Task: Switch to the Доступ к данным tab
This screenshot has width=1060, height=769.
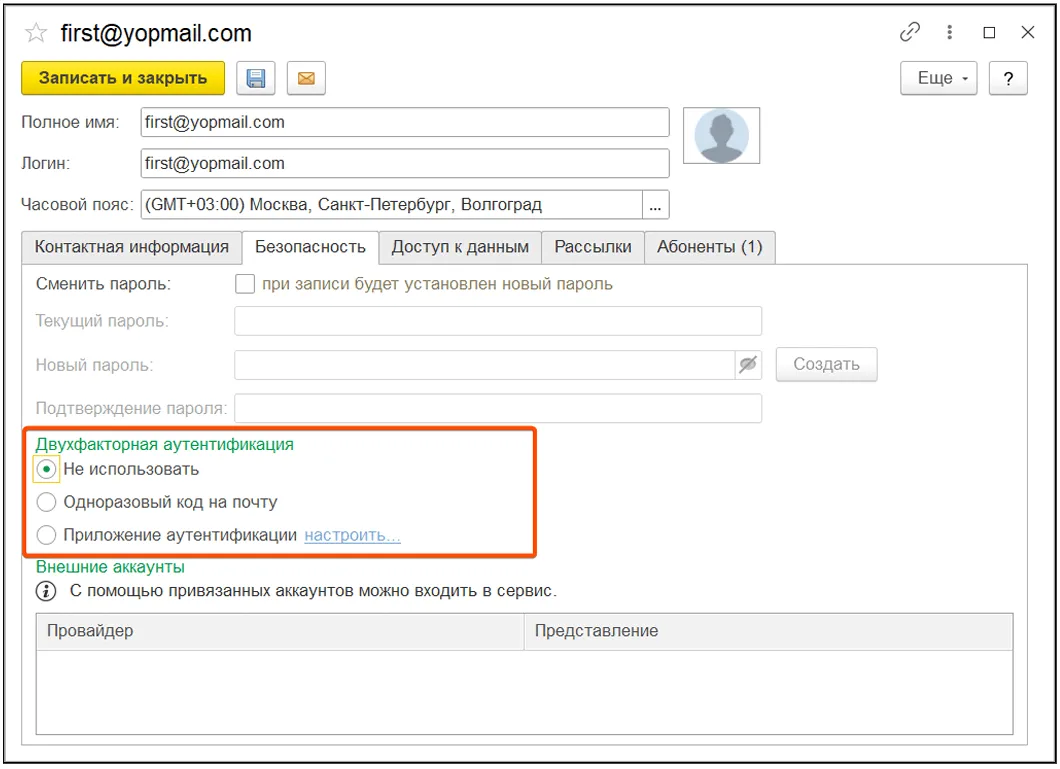Action: point(460,247)
